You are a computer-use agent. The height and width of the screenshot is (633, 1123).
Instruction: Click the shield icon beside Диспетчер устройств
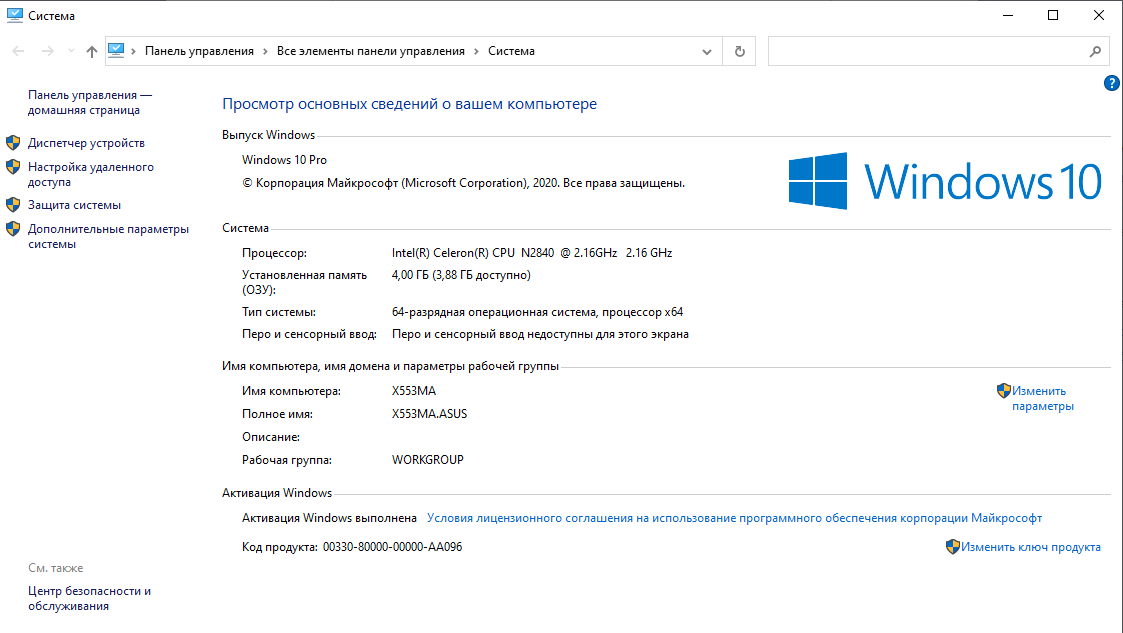[13, 143]
